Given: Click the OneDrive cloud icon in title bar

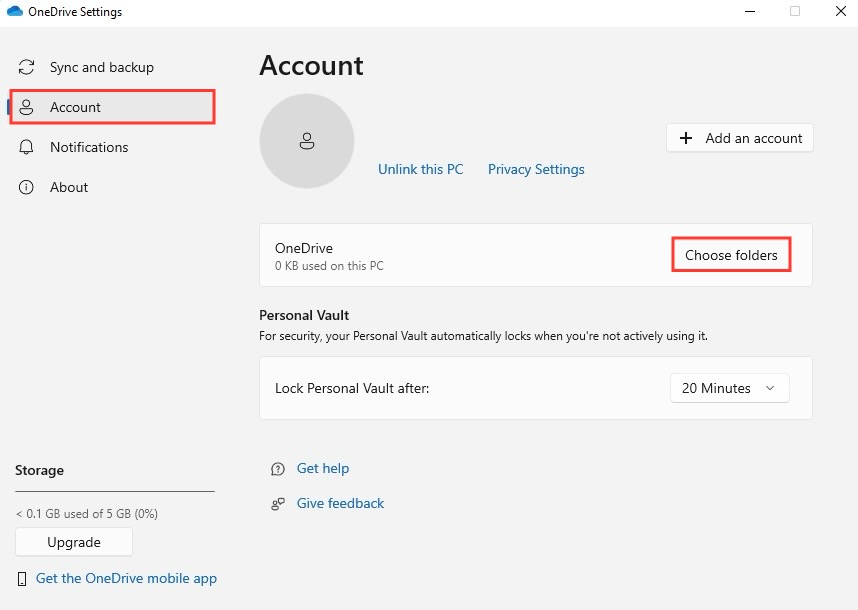Looking at the screenshot, I should click(14, 11).
